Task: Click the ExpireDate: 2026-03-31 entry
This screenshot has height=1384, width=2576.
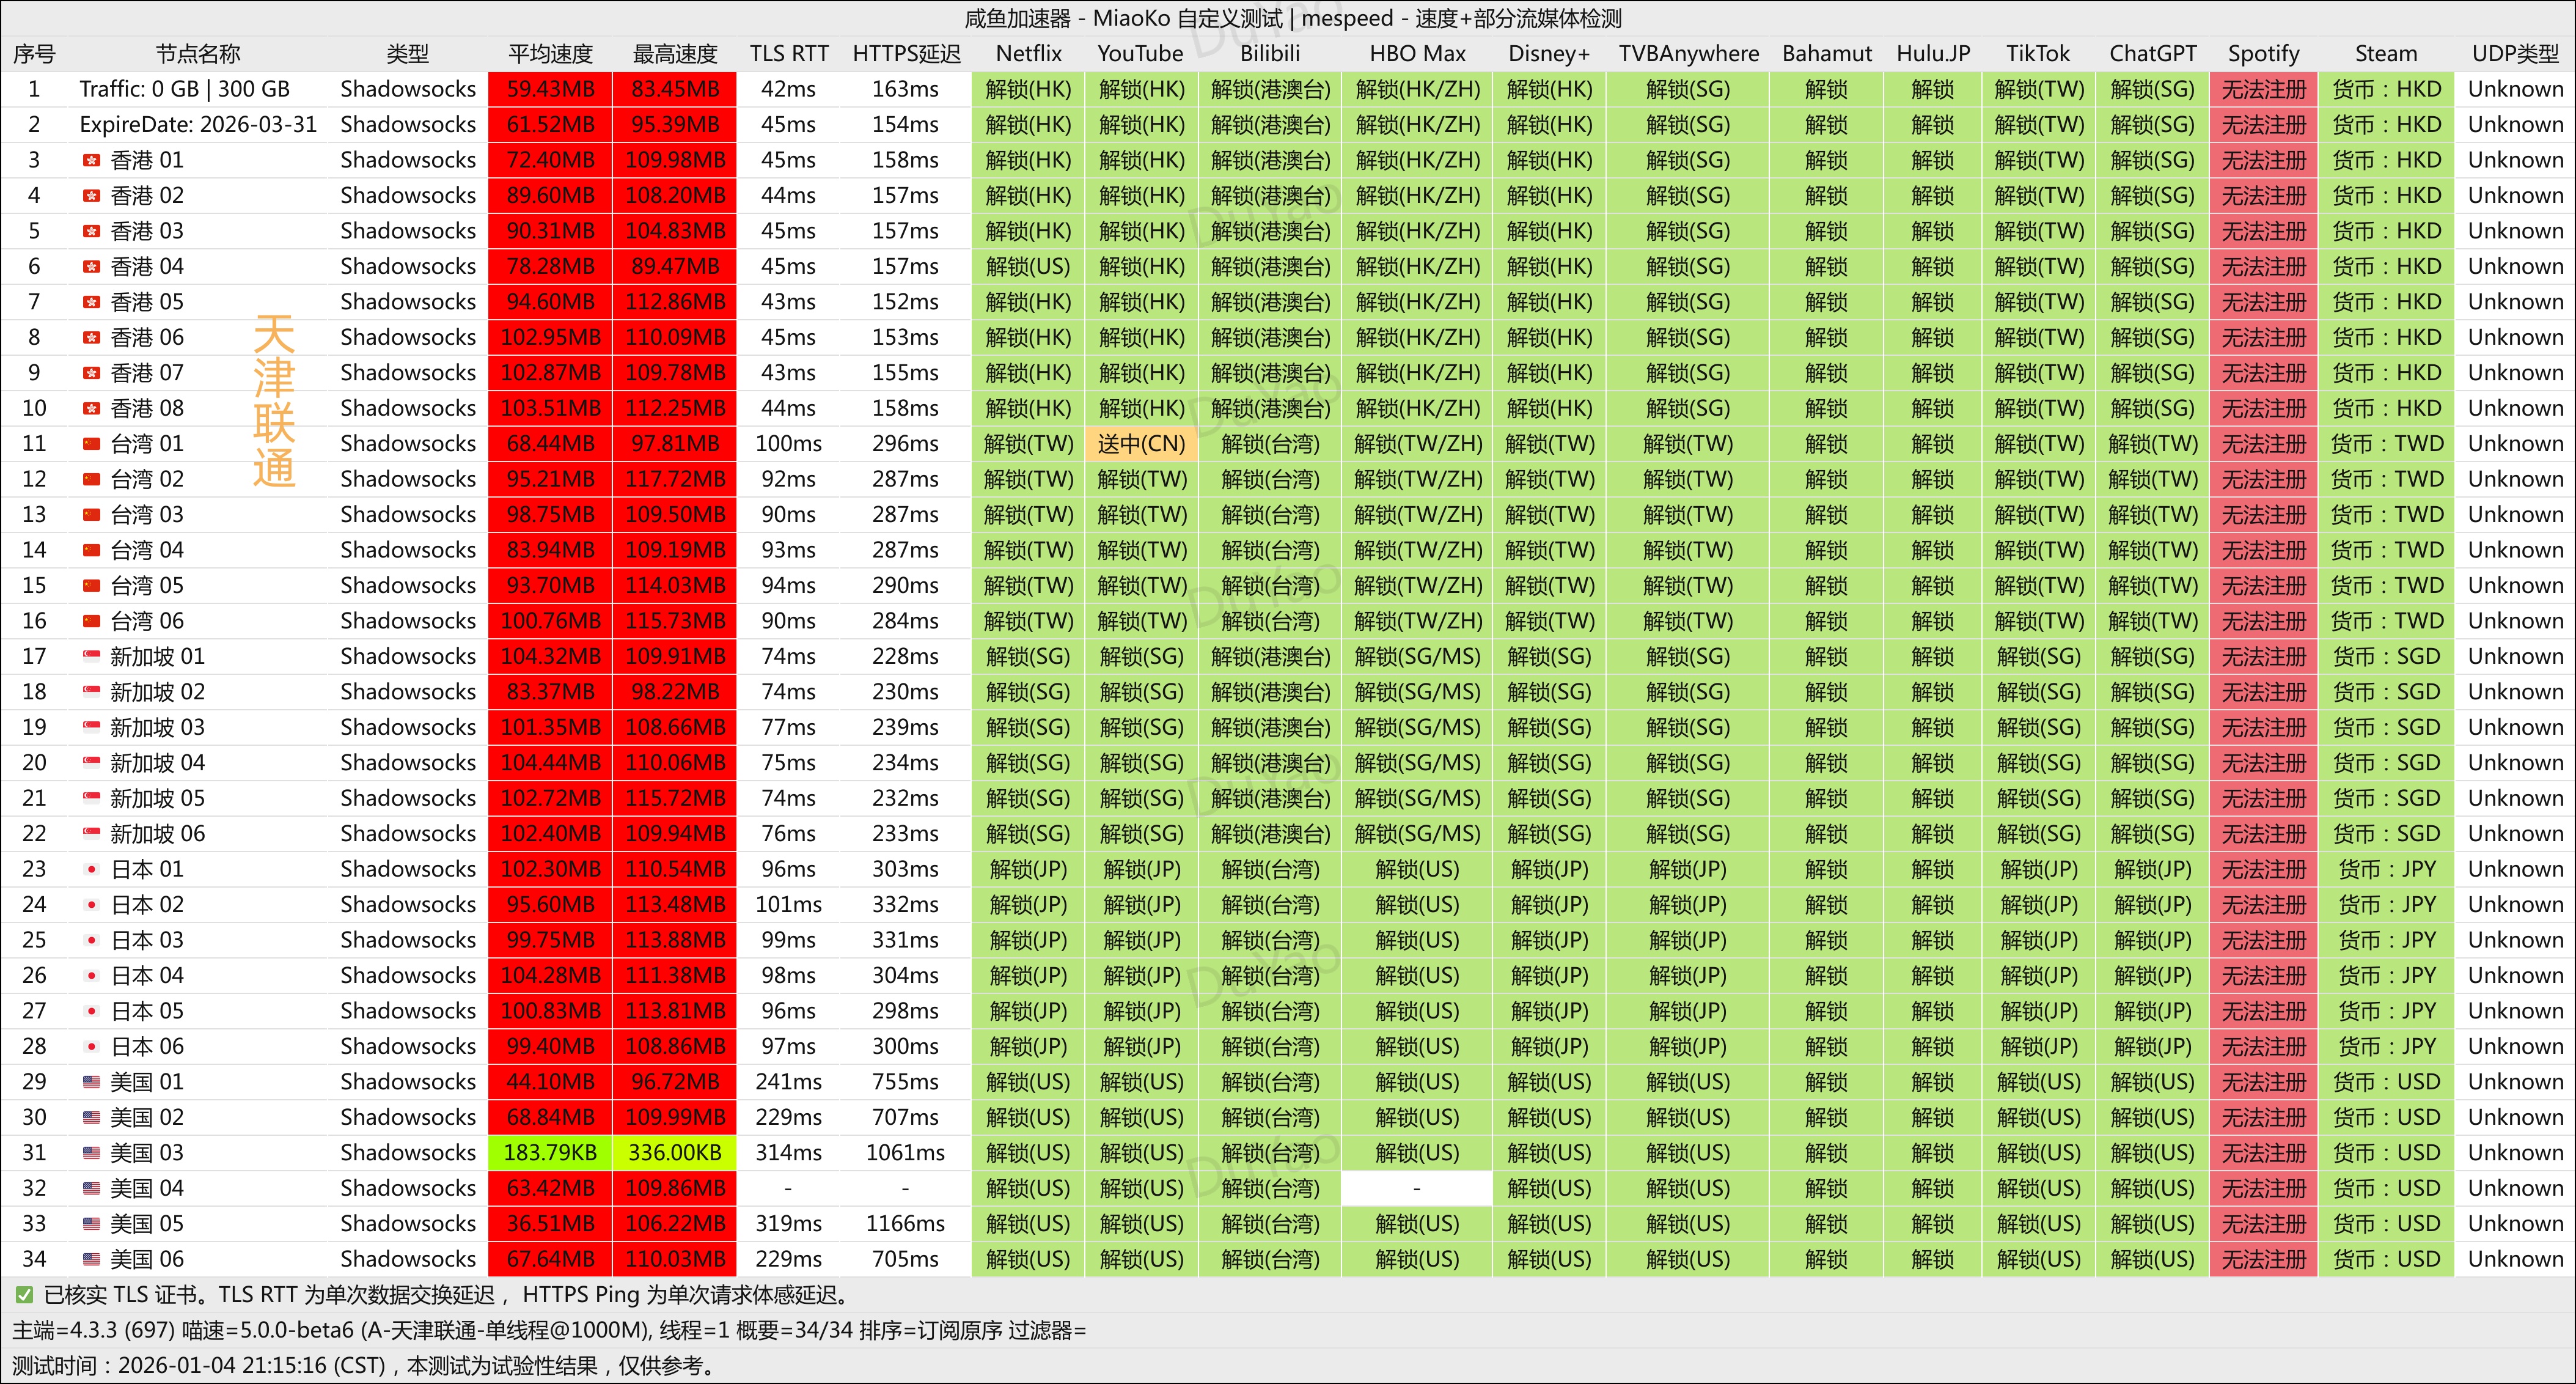Action: 198,125
